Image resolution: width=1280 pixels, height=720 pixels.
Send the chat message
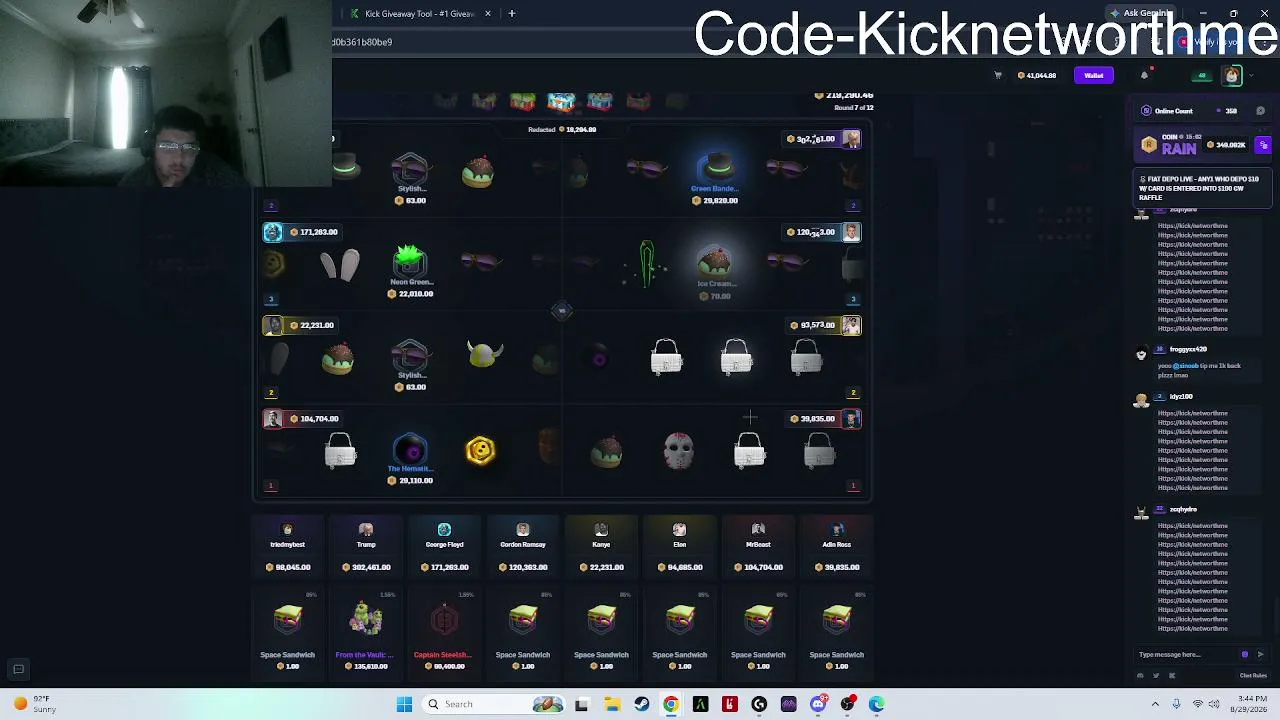[x=1260, y=654]
